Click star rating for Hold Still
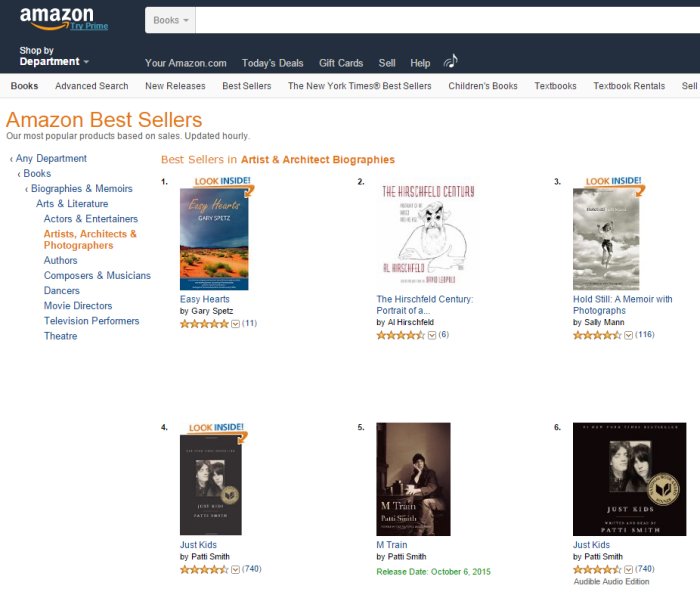 [x=597, y=335]
